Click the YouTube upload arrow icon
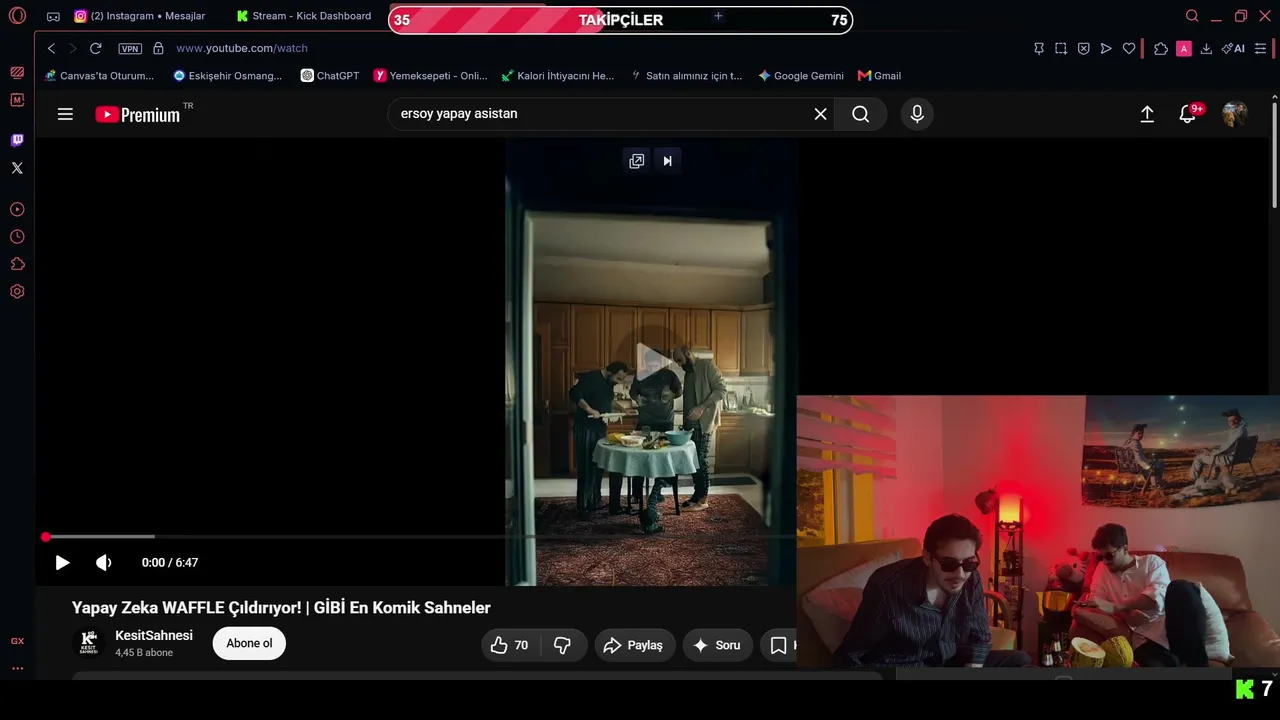Viewport: 1280px width, 720px height. [x=1147, y=114]
